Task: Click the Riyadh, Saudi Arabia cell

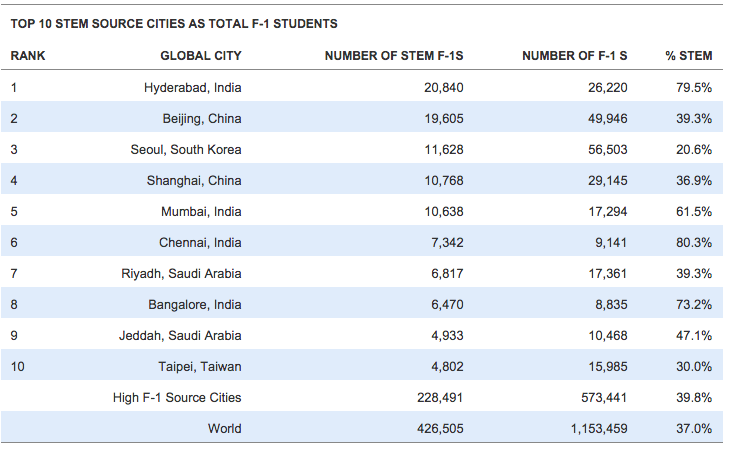Action: pyautogui.click(x=181, y=274)
